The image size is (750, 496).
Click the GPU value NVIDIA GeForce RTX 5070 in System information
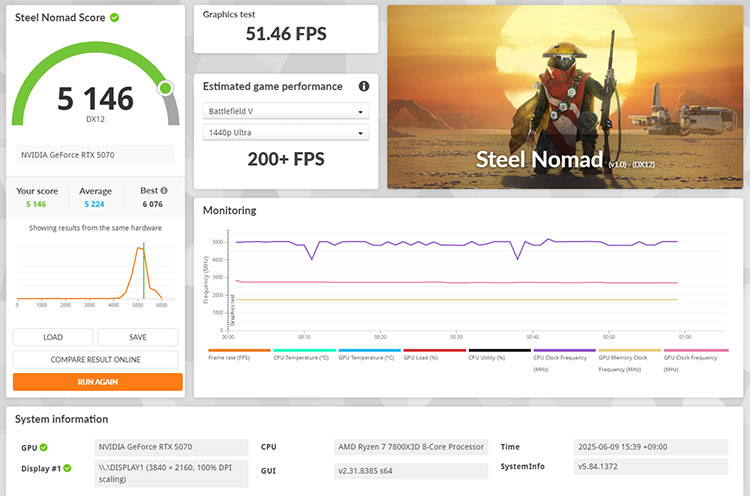coord(171,447)
